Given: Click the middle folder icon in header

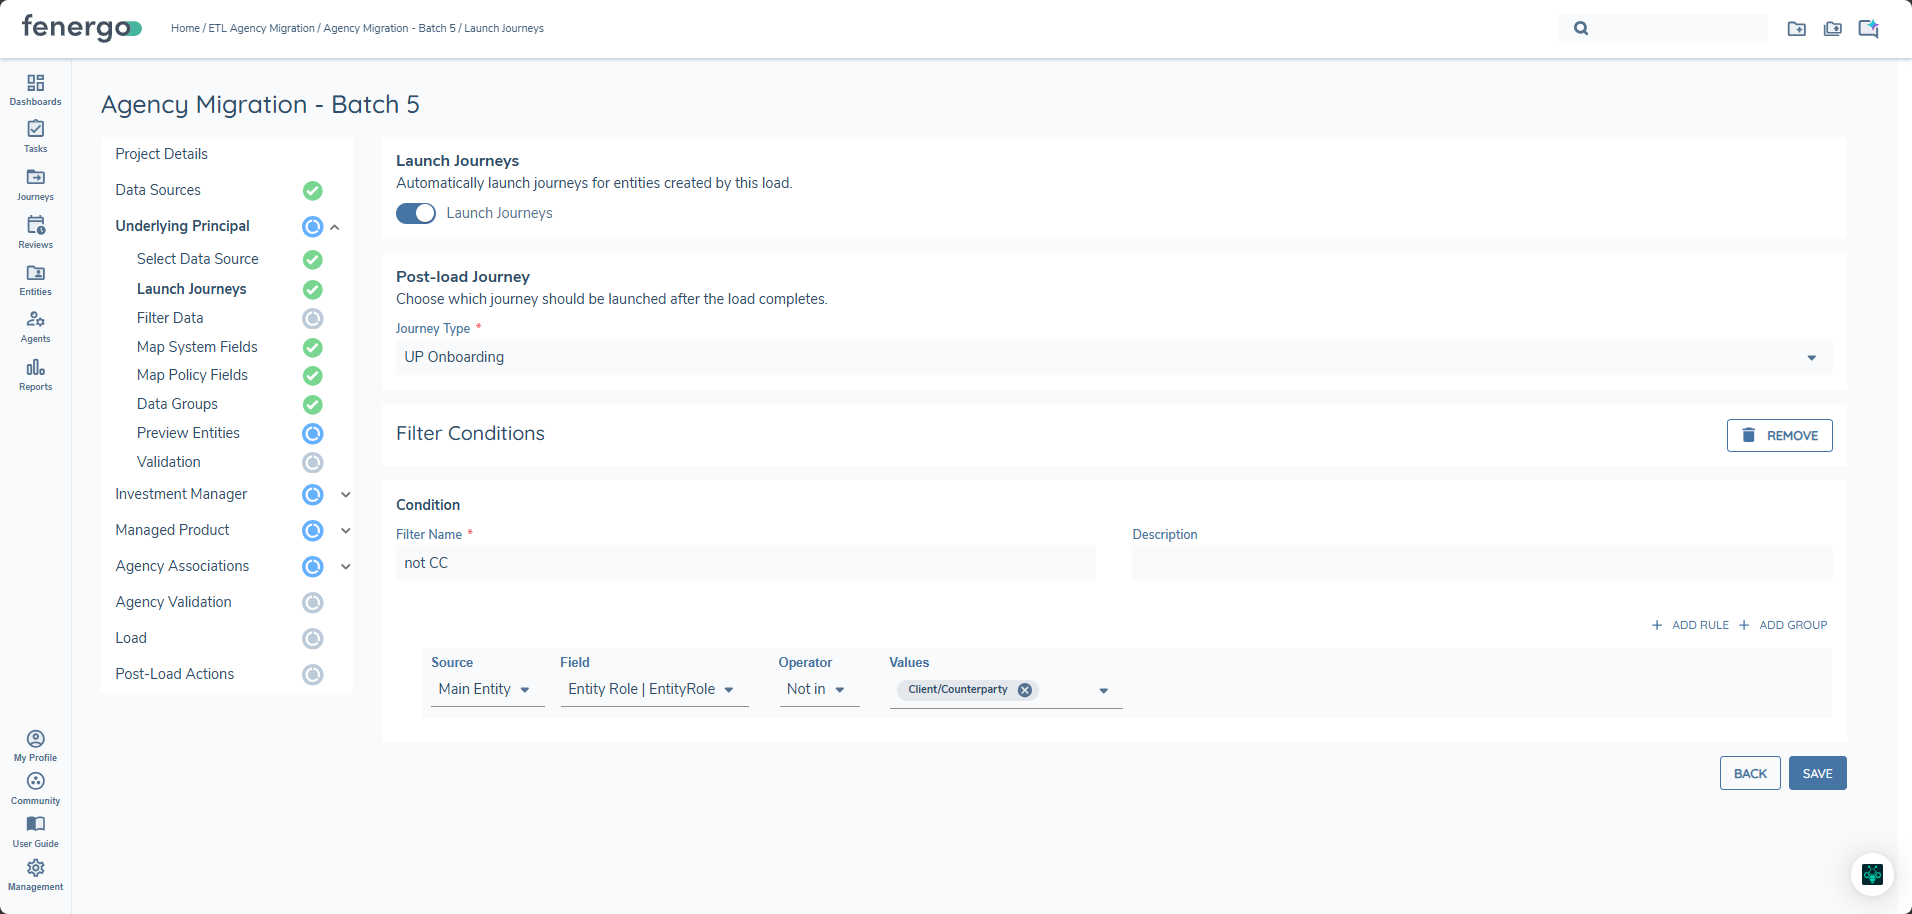Looking at the screenshot, I should 1833,29.
